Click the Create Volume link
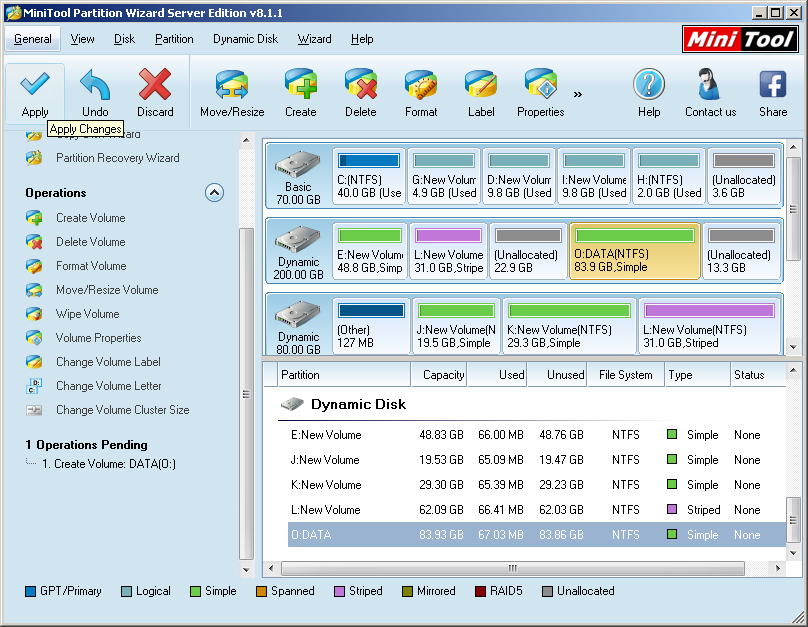808x627 pixels. [x=91, y=218]
